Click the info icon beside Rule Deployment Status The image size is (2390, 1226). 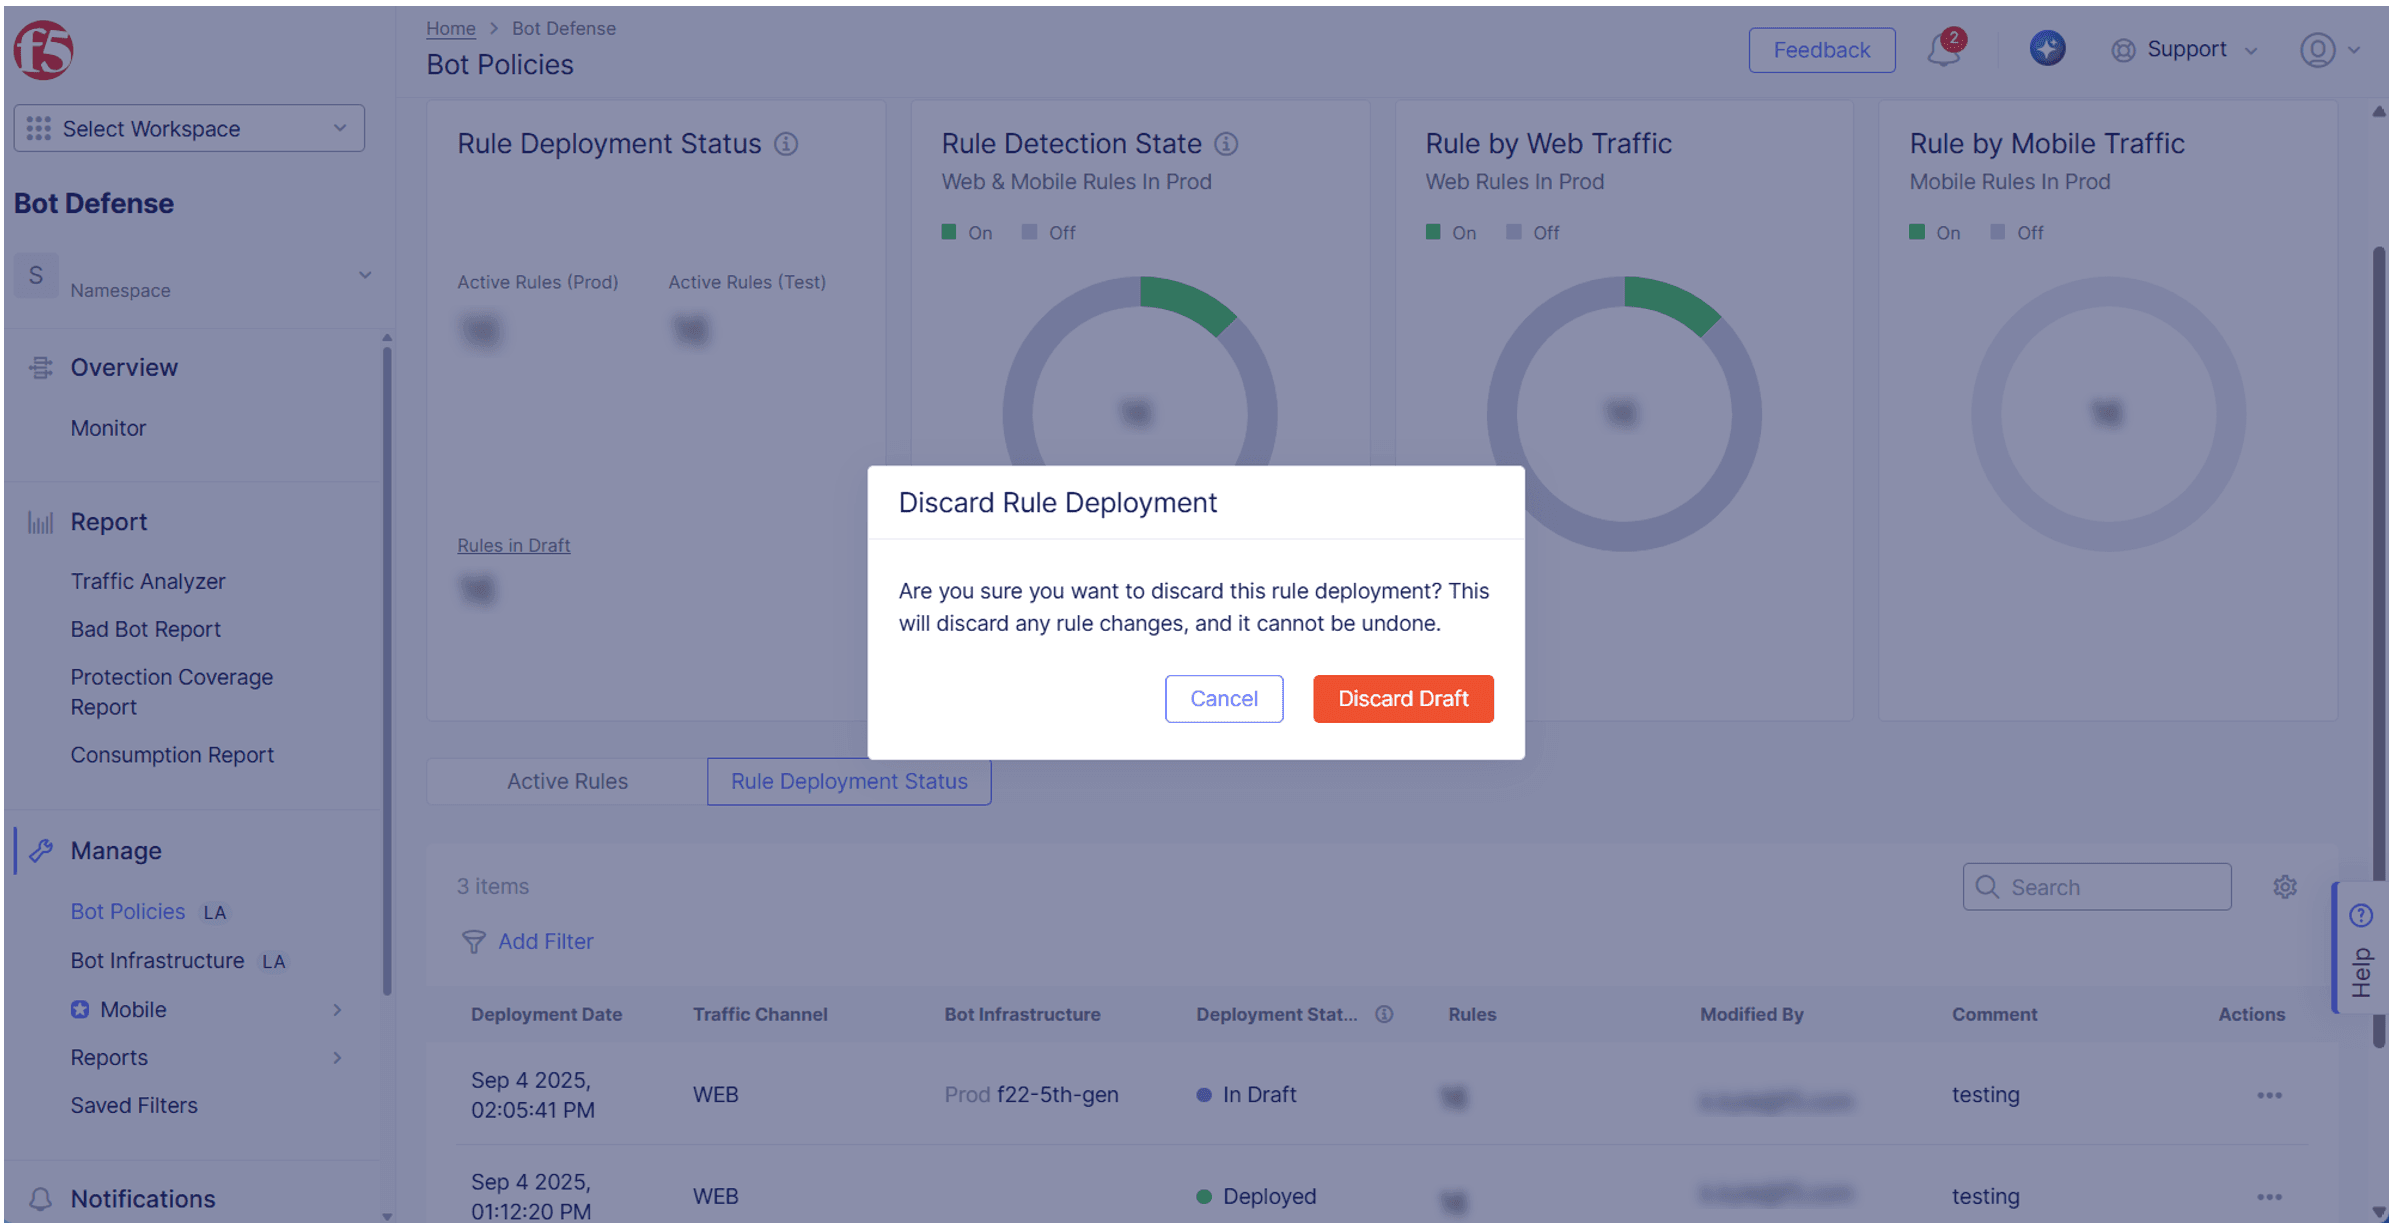tap(786, 144)
